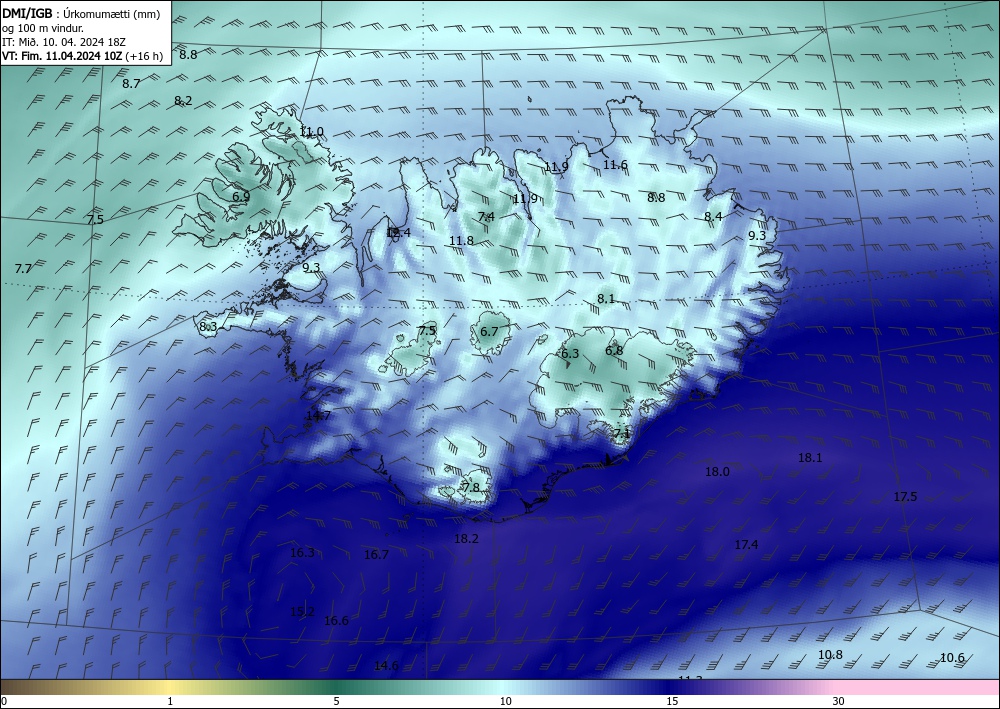Image resolution: width=1000 pixels, height=709 pixels.
Task: Click the 18.0 value over the southeast sea
Action: point(717,472)
